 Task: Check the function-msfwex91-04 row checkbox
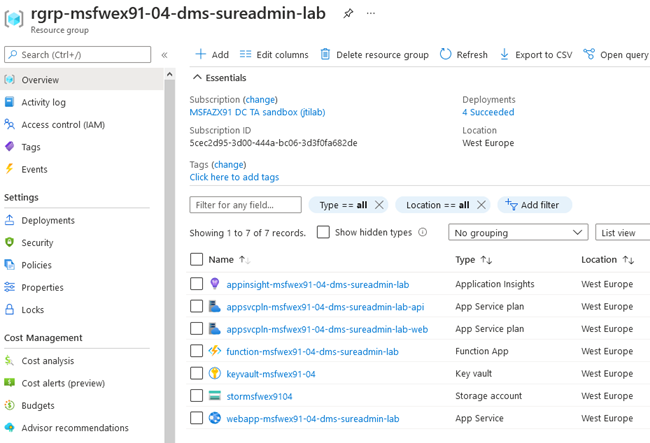pos(196,351)
